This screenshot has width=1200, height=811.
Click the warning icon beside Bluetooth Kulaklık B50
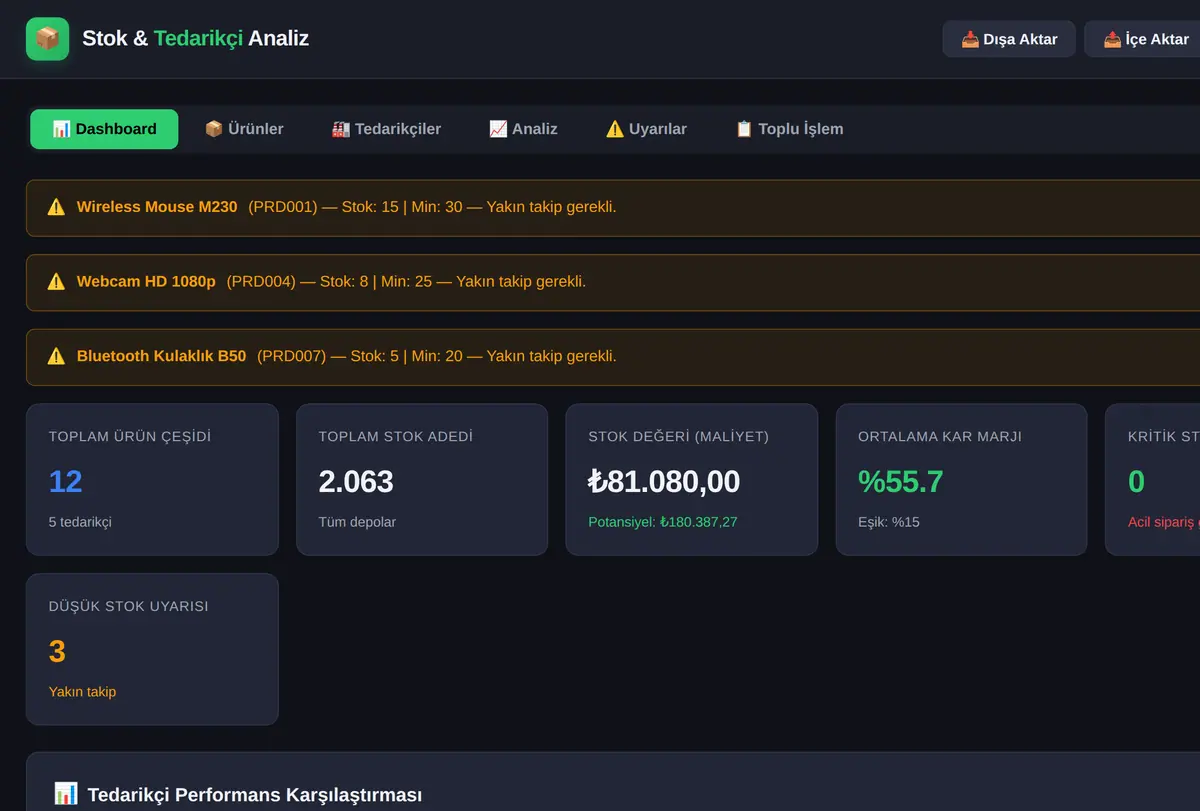click(56, 356)
